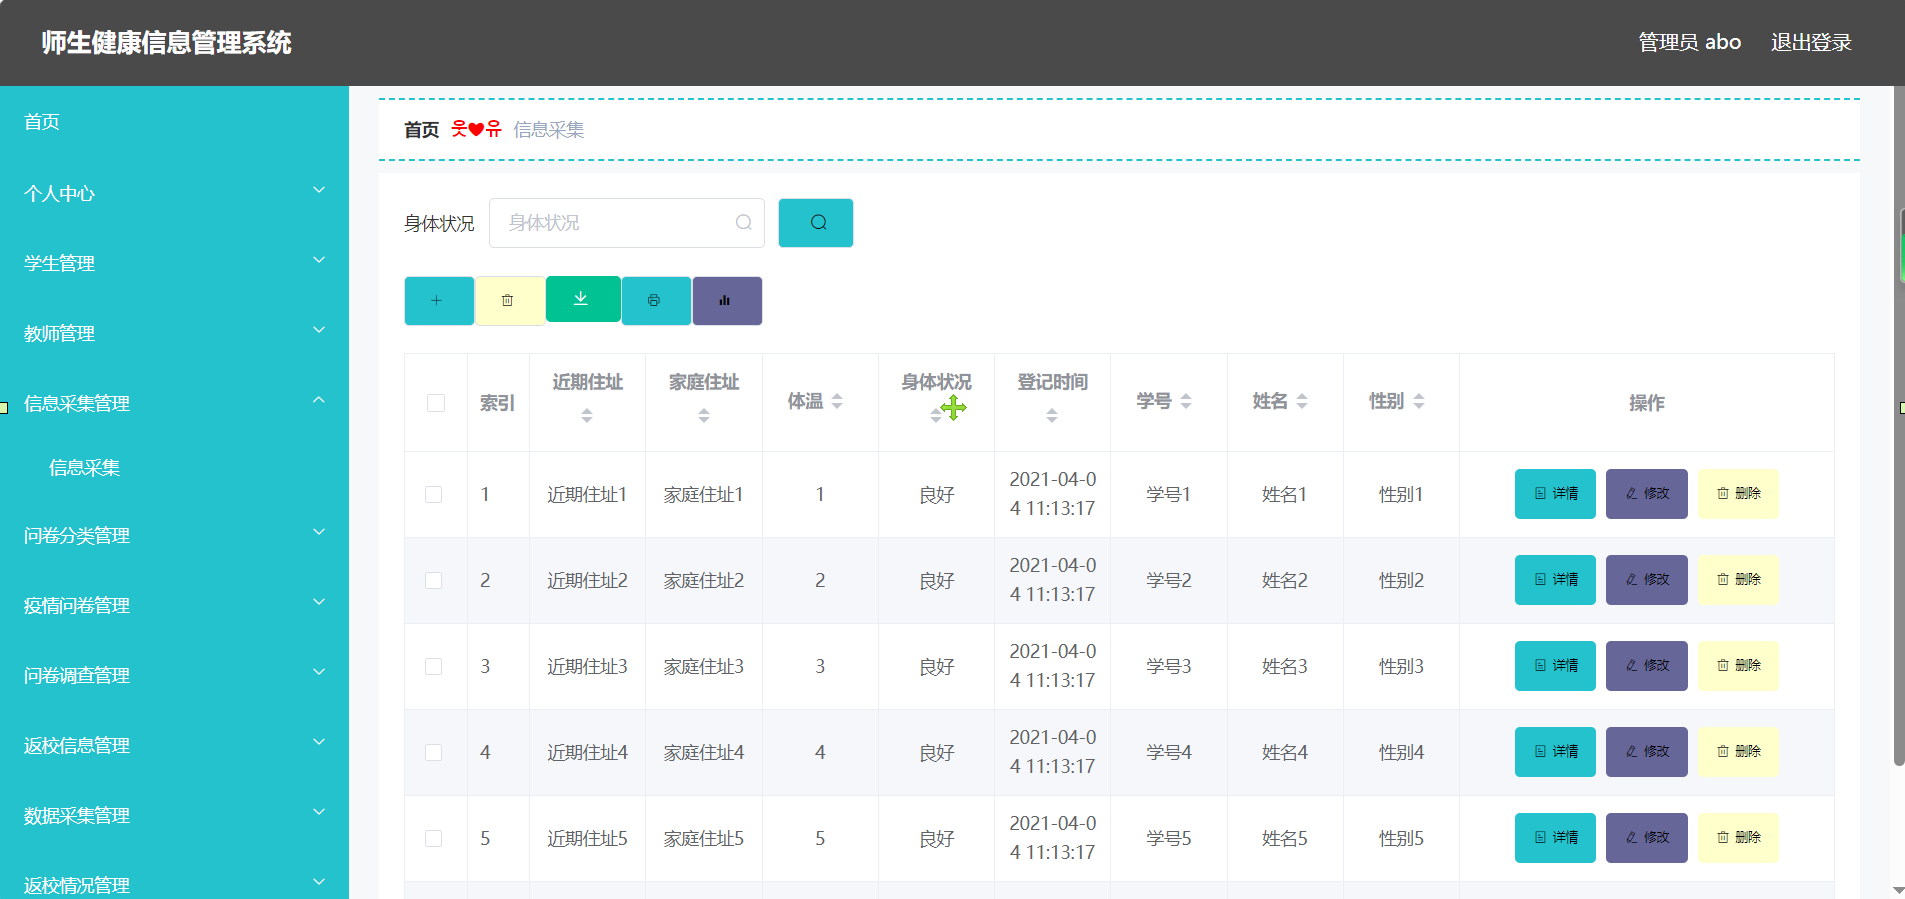Click scrollbar down arrow
The width and height of the screenshot is (1905, 899).
pyautogui.click(x=1898, y=890)
